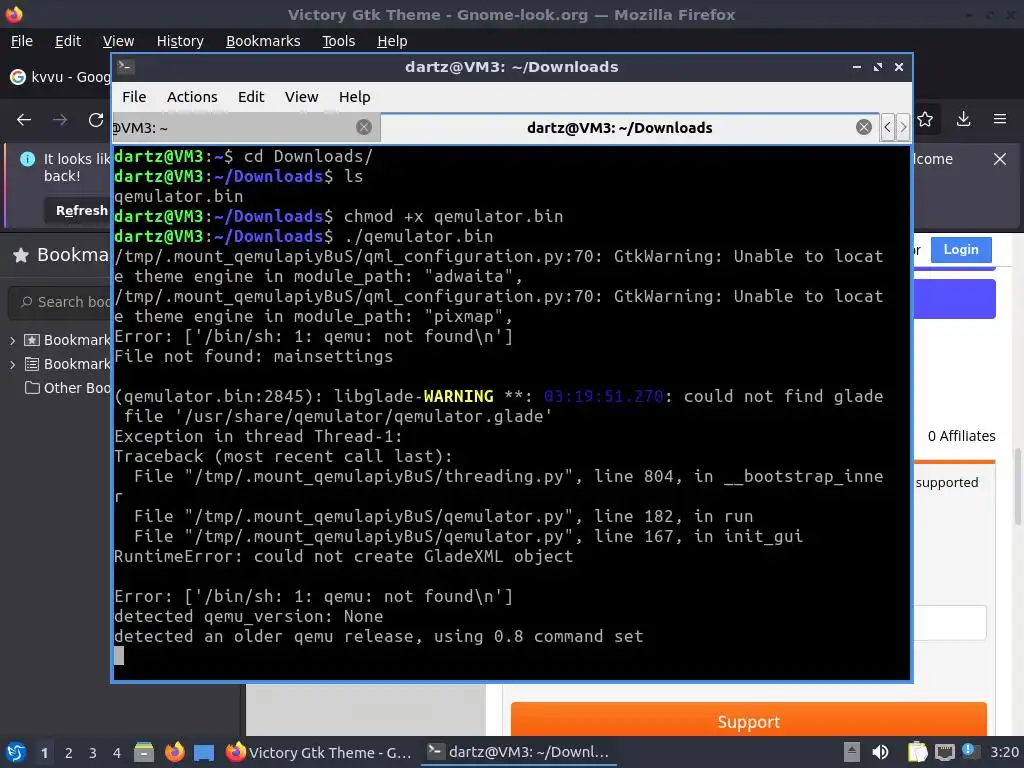Go back in Firefox
The image size is (1024, 768).
(x=24, y=120)
